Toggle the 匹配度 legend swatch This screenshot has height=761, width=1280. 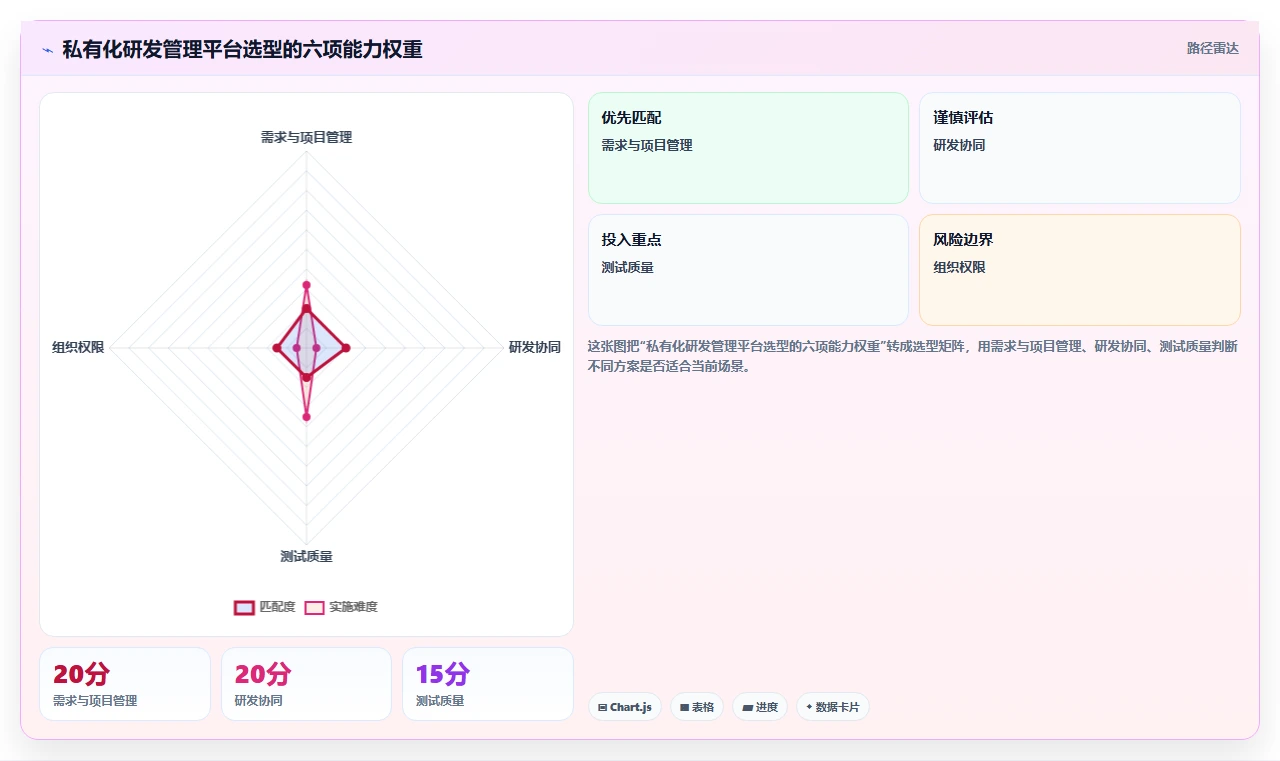pyautogui.click(x=244, y=607)
